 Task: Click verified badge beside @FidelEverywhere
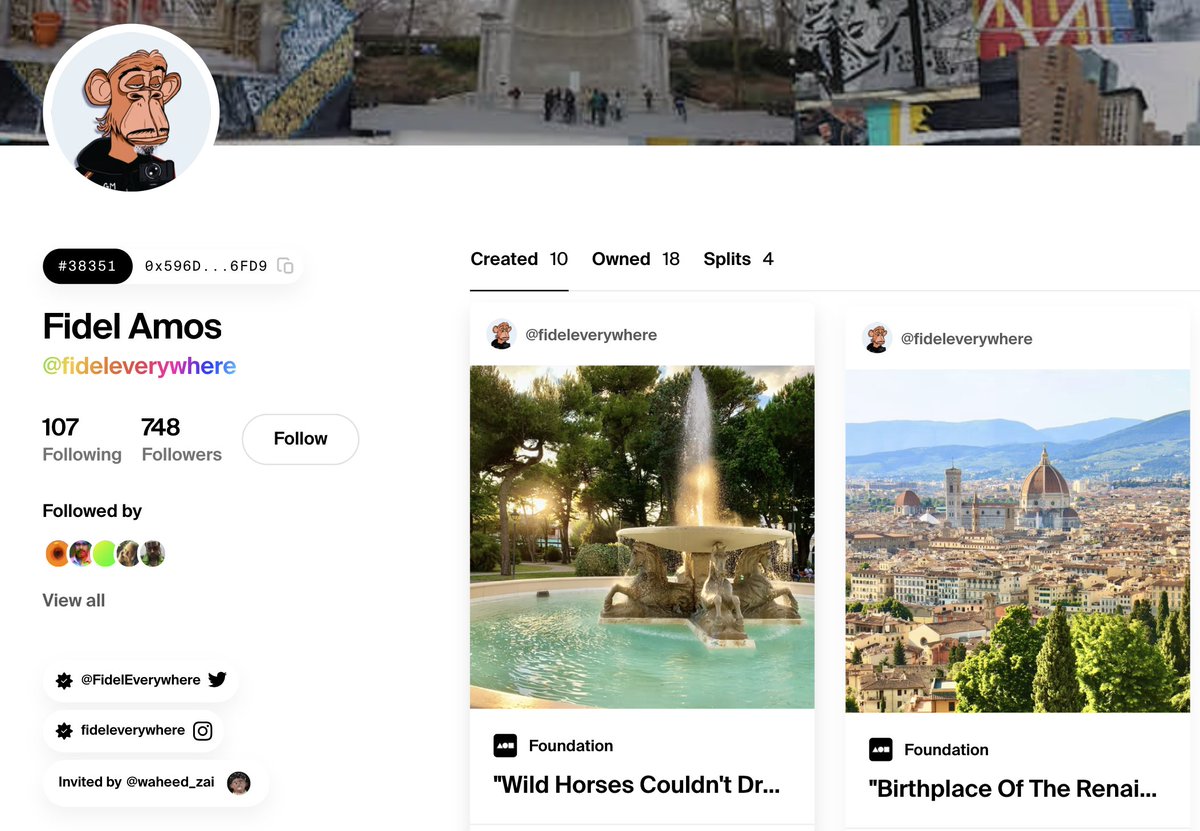tap(64, 680)
